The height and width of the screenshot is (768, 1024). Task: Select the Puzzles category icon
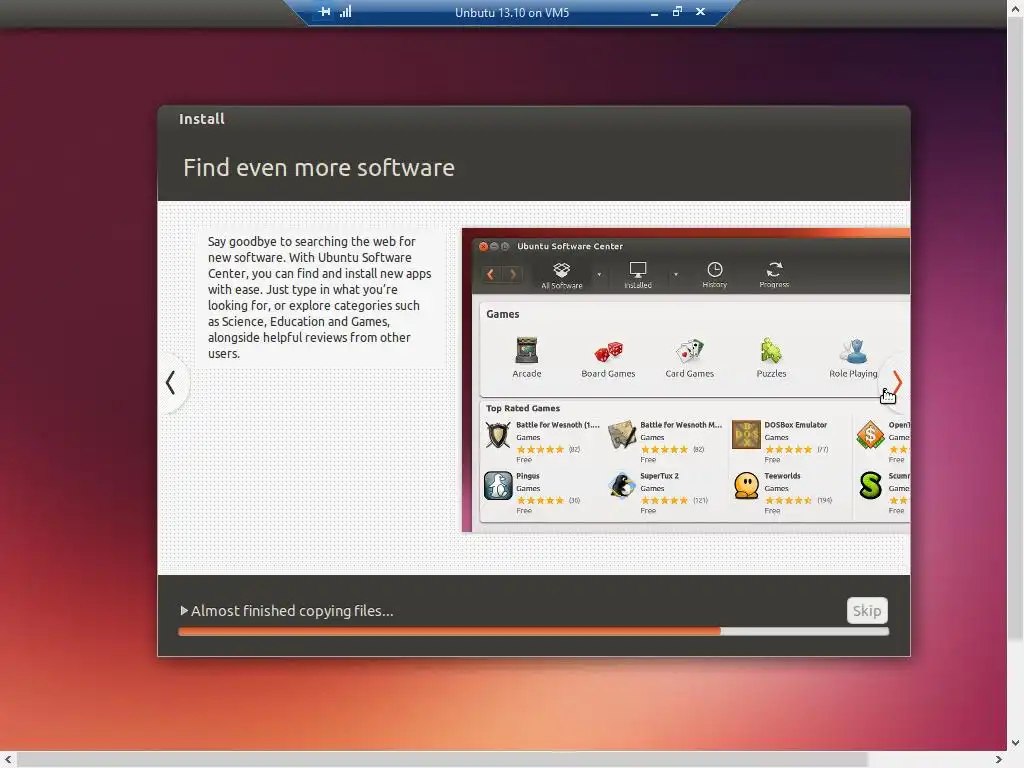pyautogui.click(x=771, y=351)
